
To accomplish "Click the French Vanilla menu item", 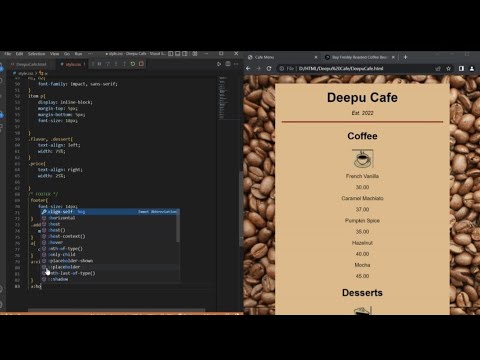I will [362, 176].
